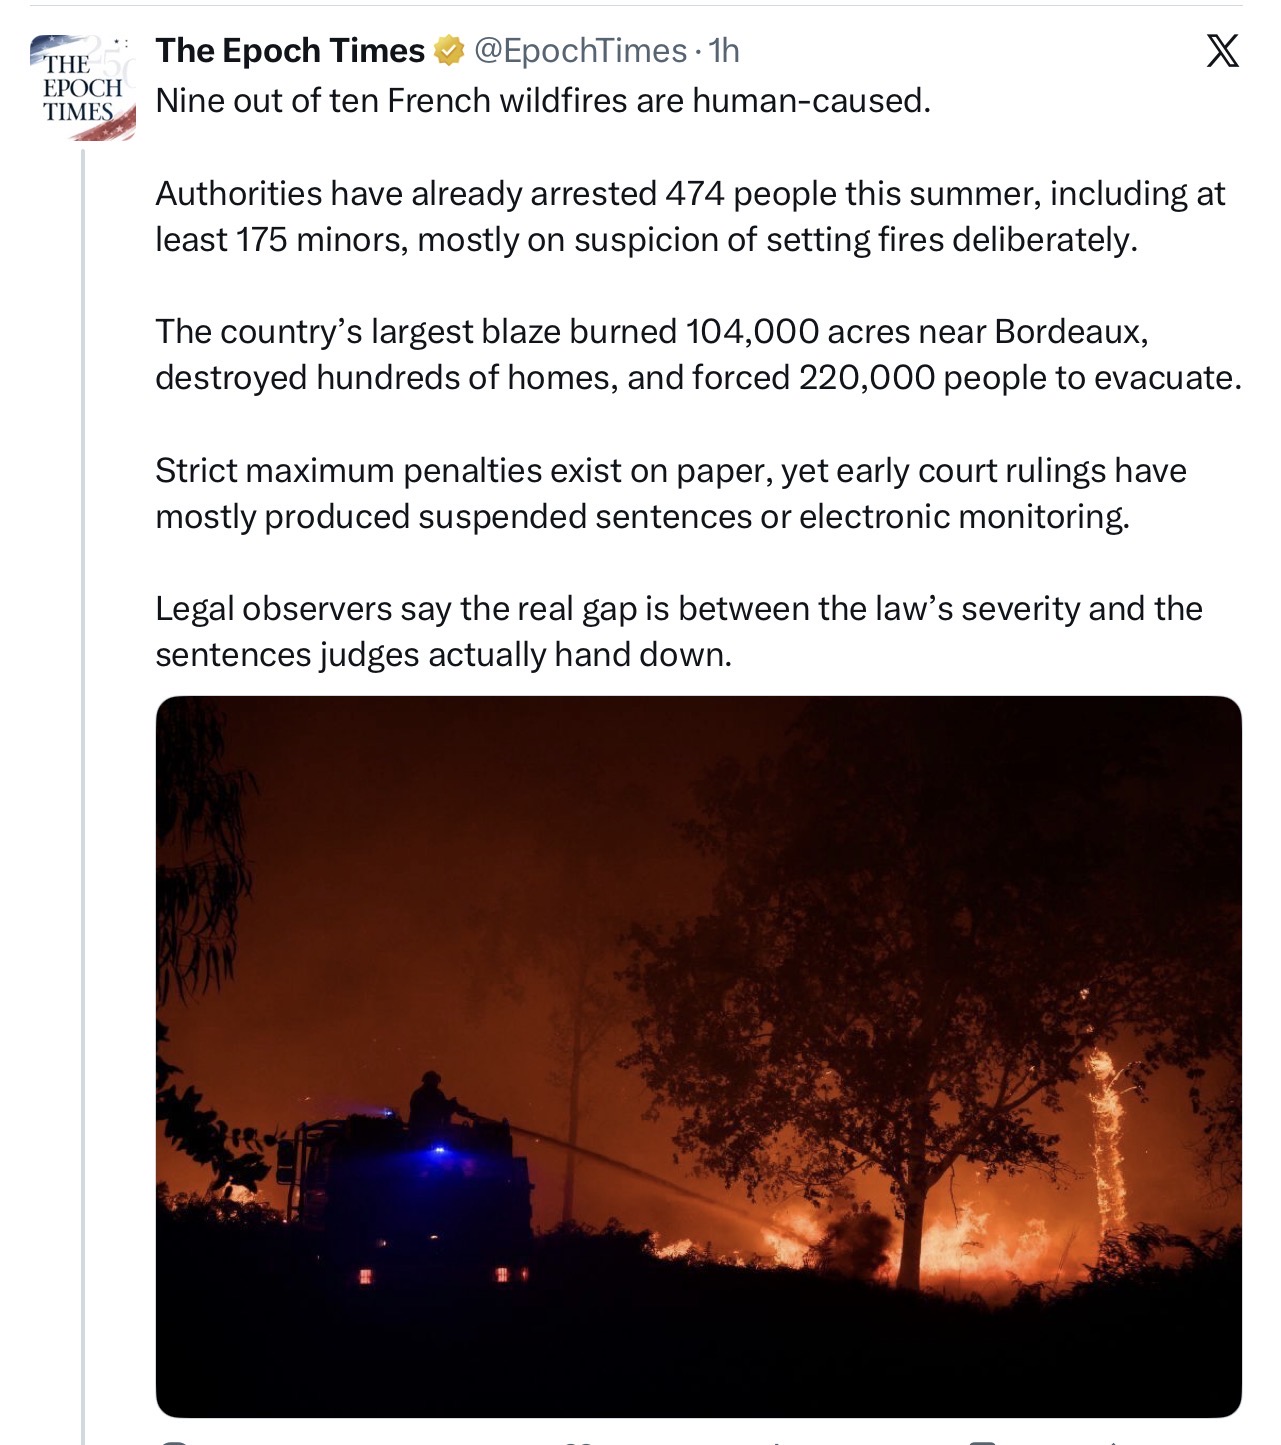
Task: Open the @EpochTimes handle link
Action: (x=580, y=50)
